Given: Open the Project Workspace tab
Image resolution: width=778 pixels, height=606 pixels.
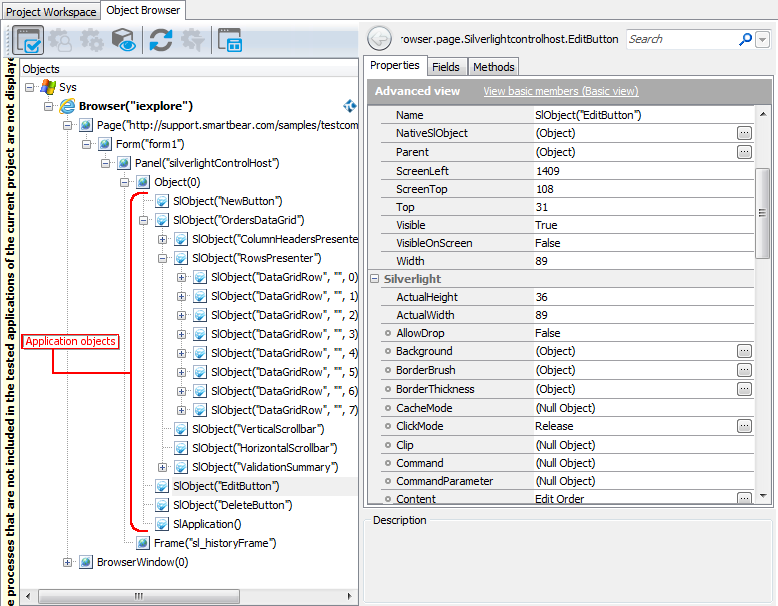Looking at the screenshot, I should (51, 12).
